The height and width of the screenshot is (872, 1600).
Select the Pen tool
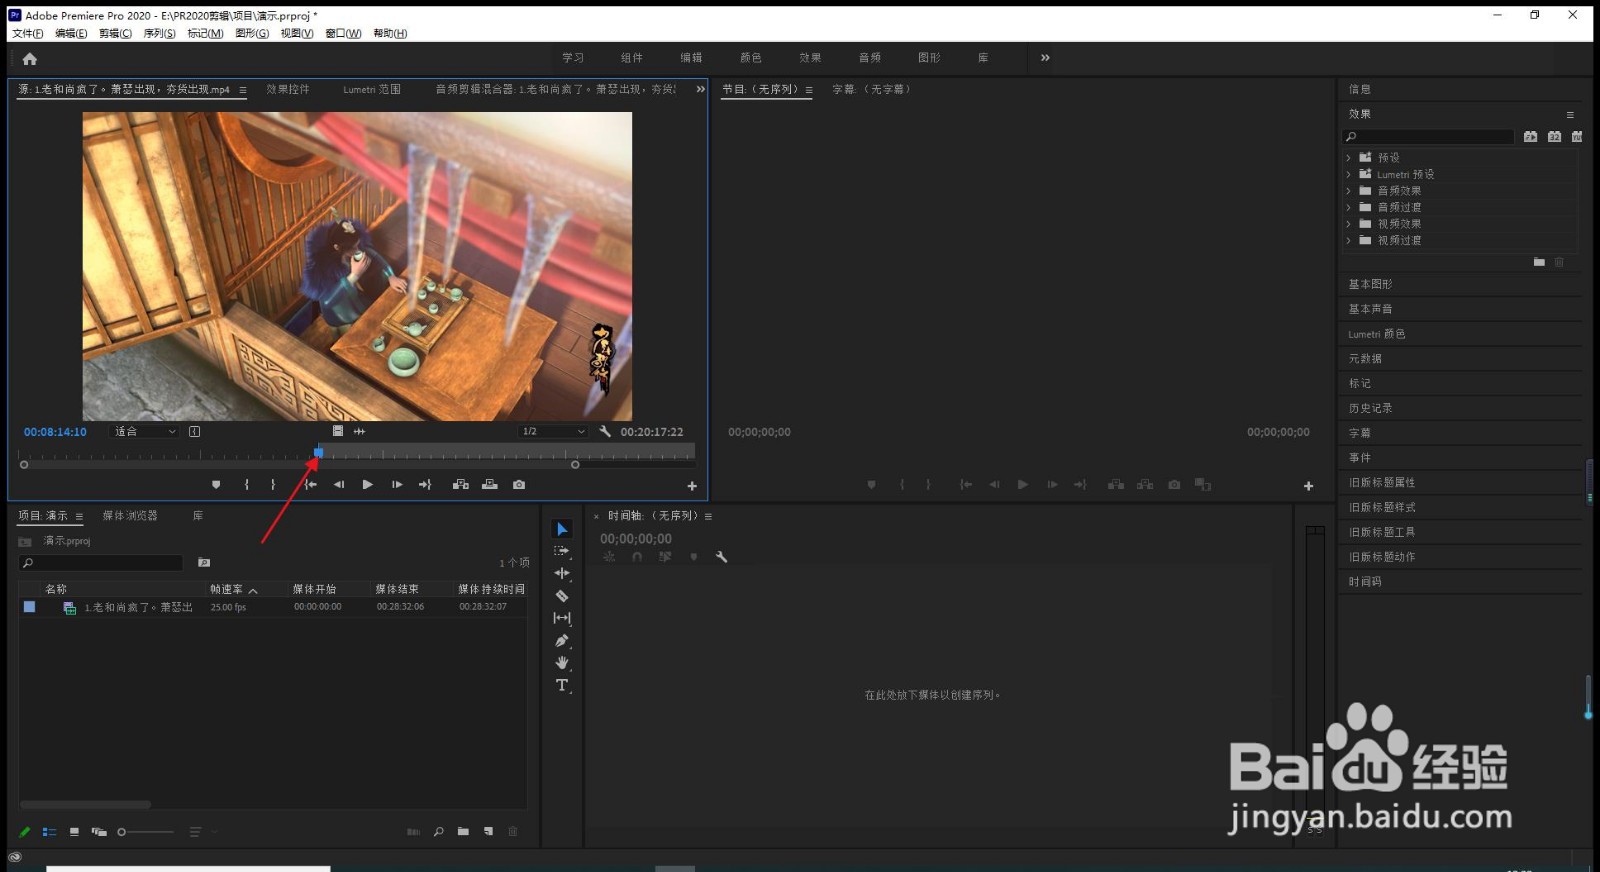562,641
